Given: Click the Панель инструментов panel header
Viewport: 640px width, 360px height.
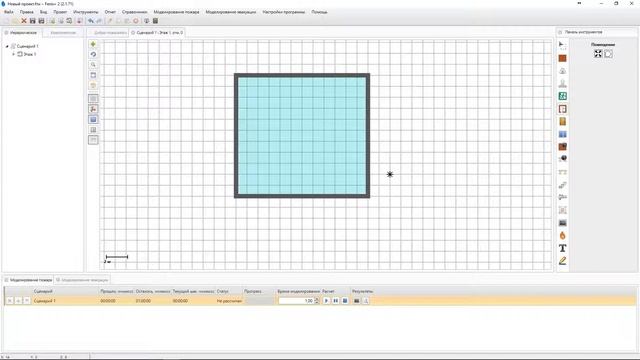Looking at the screenshot, I should tap(583, 32).
